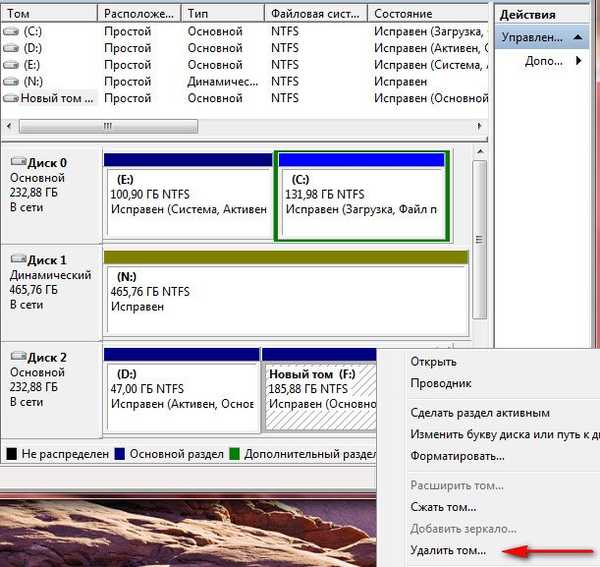Click the Диск 2 disk icon
The image size is (600, 567).
[x=18, y=356]
